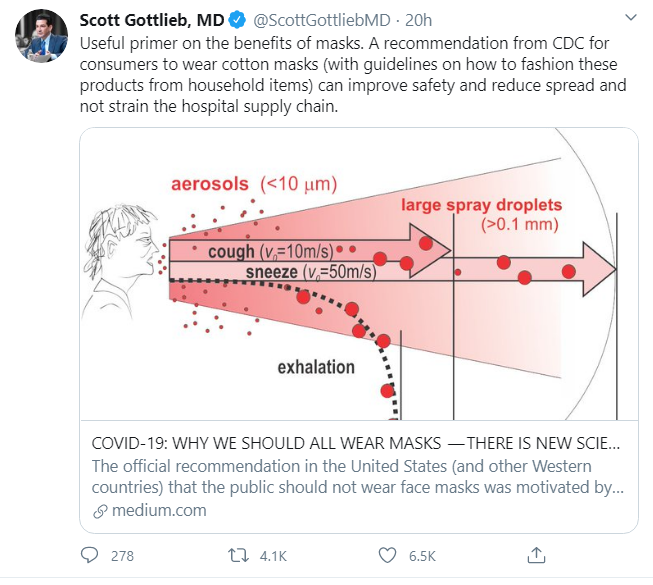View the 4.1K retweets count
The height and width of the screenshot is (585, 653).
tap(273, 556)
